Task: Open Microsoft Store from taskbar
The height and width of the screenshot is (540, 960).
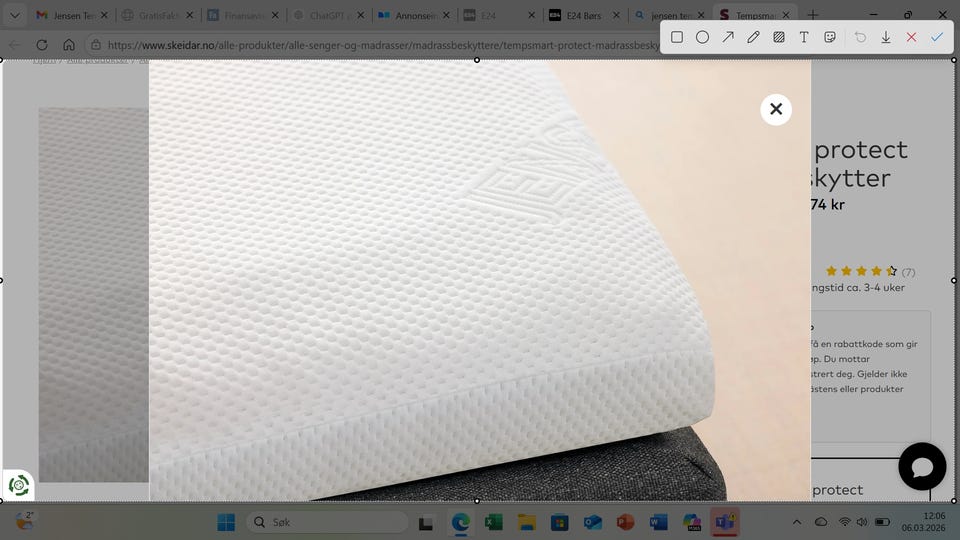Action: point(560,522)
